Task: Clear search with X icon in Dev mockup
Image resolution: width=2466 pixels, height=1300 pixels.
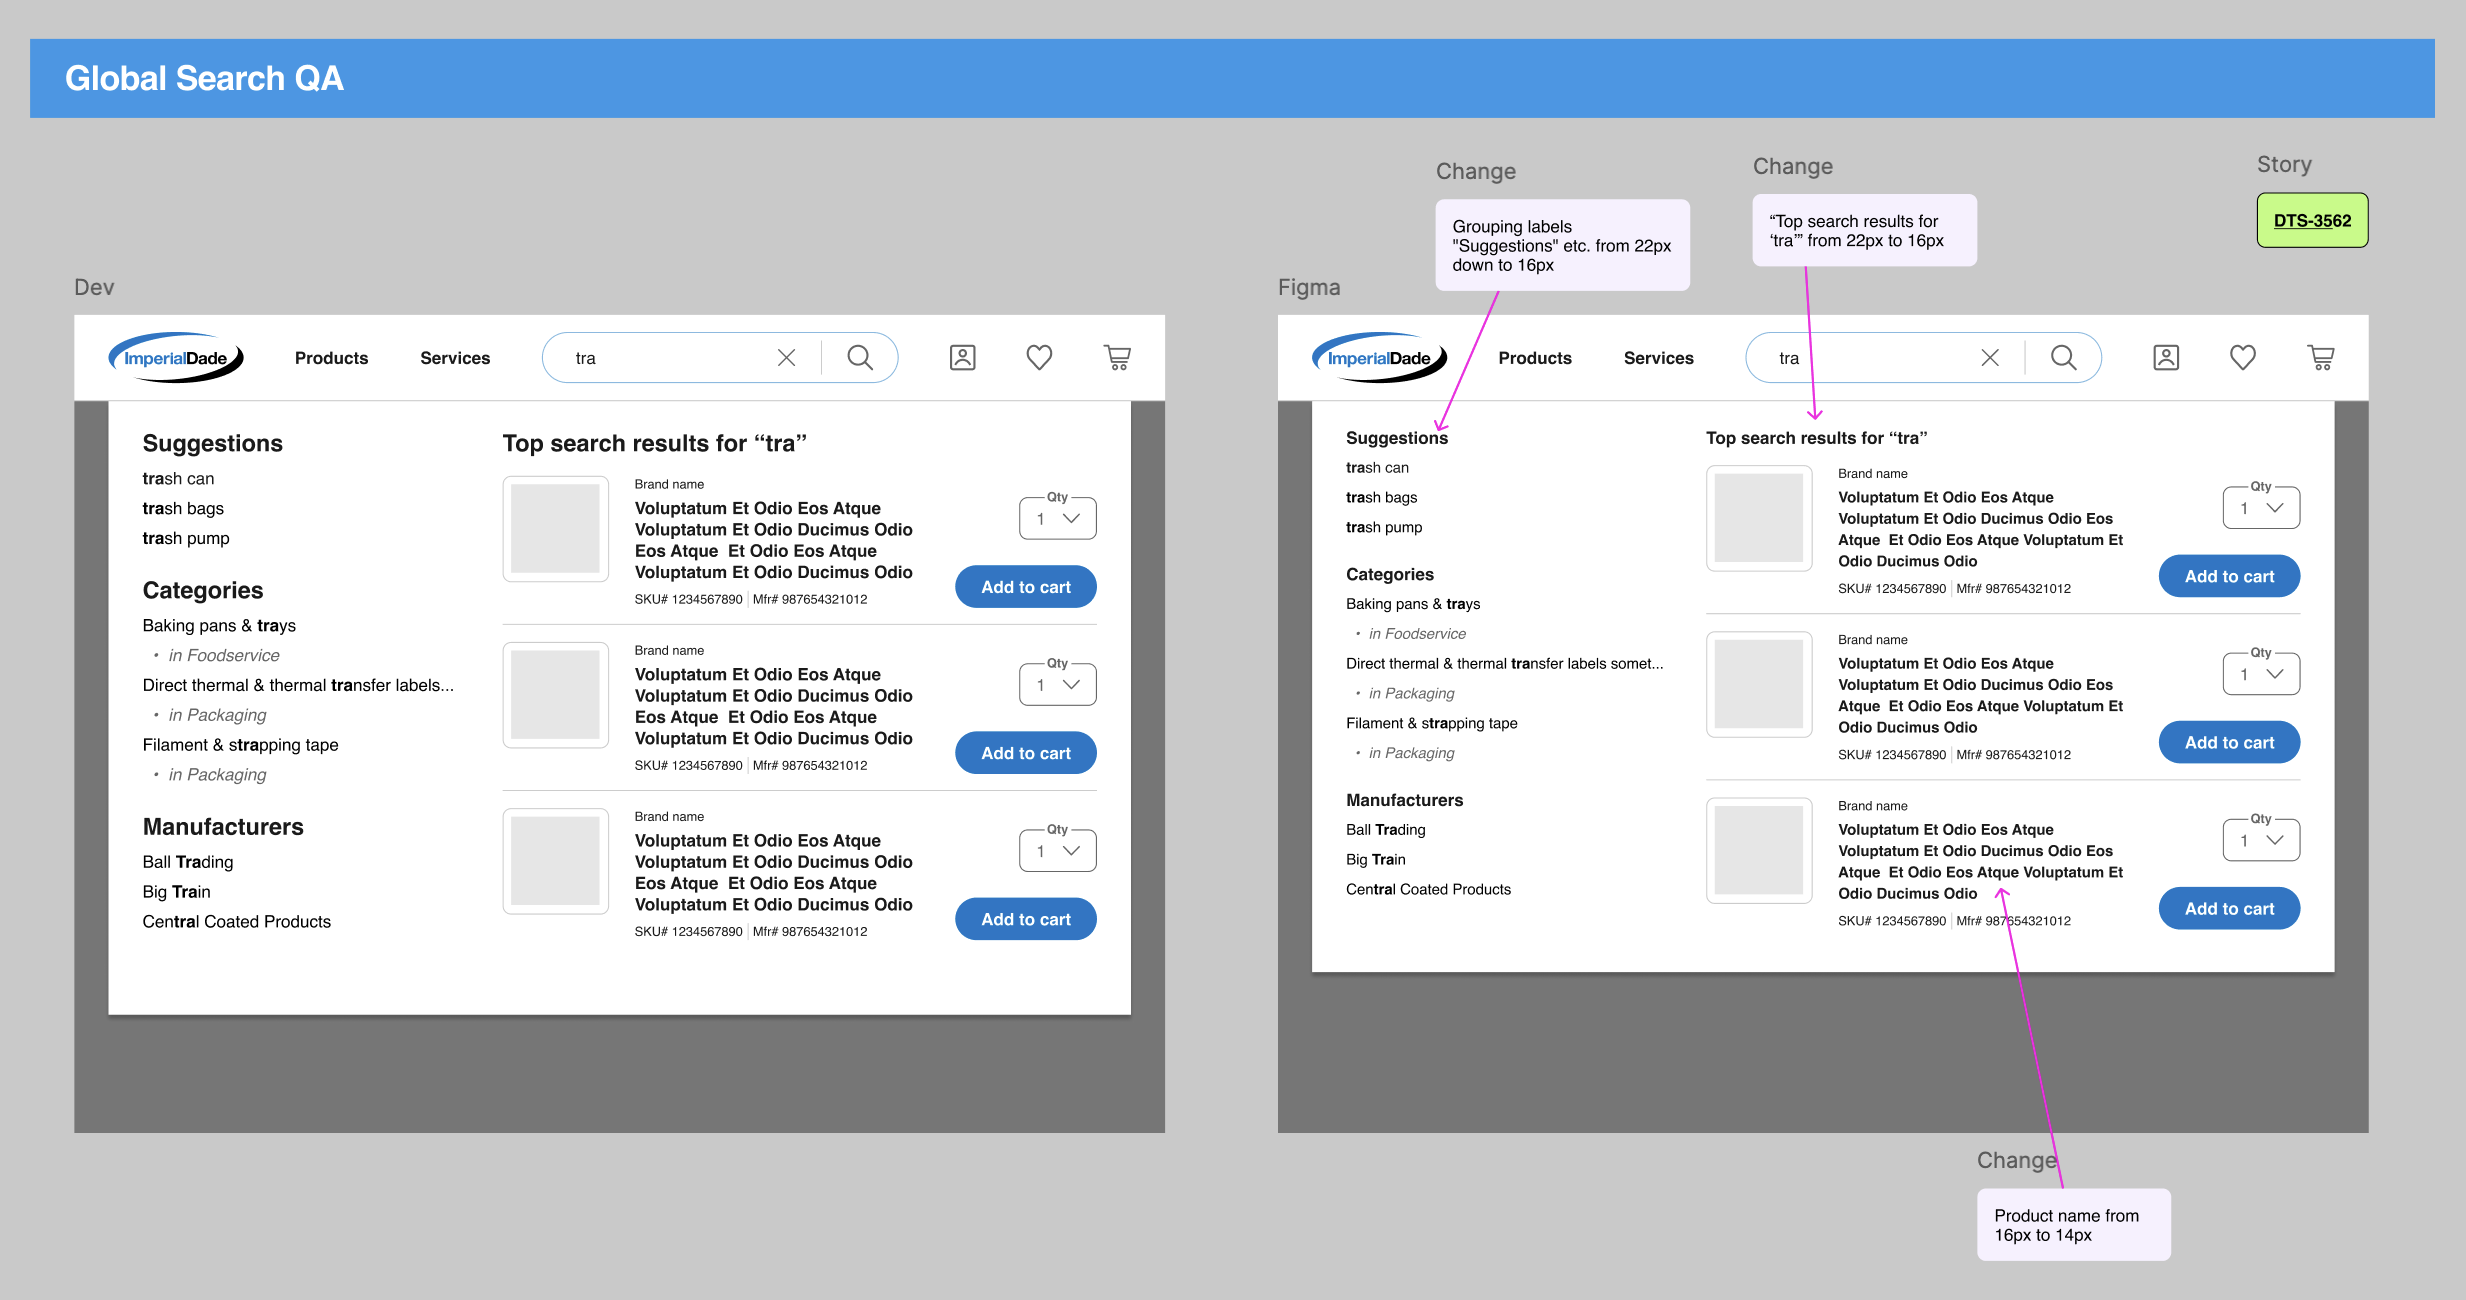Action: tap(787, 358)
